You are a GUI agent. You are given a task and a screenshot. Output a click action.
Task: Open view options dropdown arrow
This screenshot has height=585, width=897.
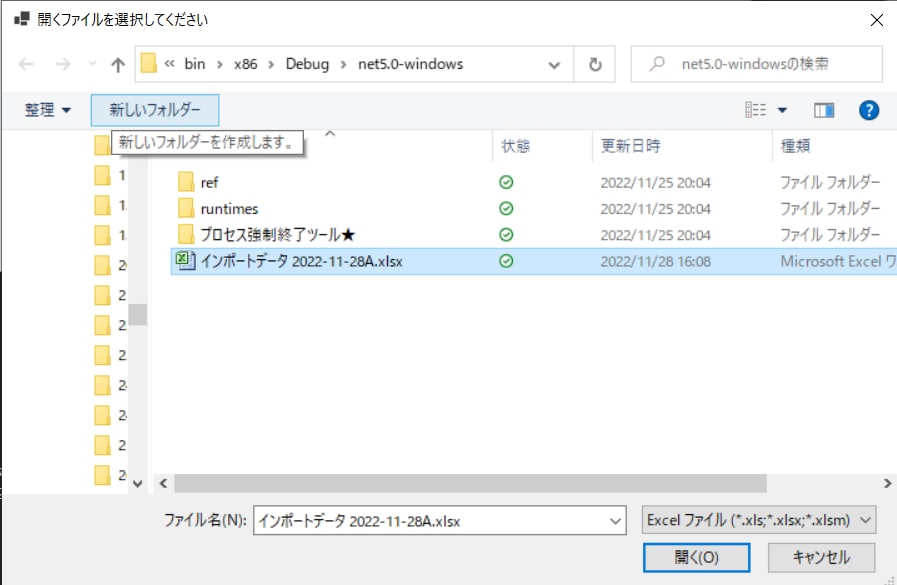[782, 110]
